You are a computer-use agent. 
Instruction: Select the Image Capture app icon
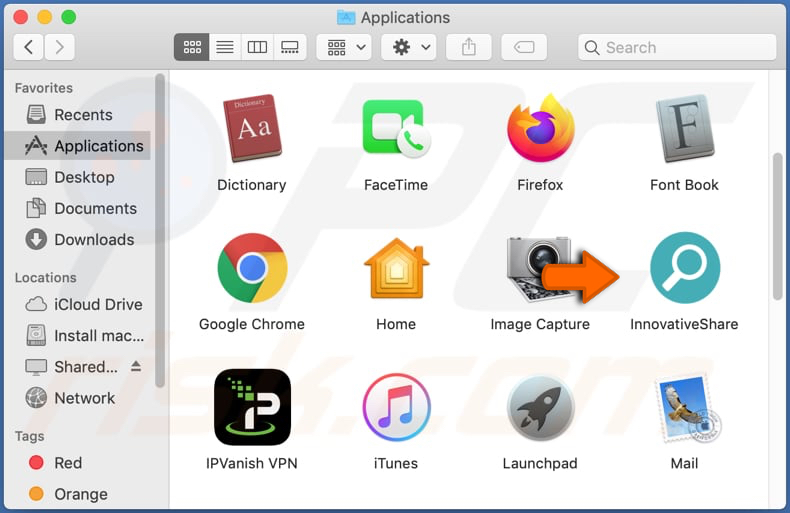(539, 269)
